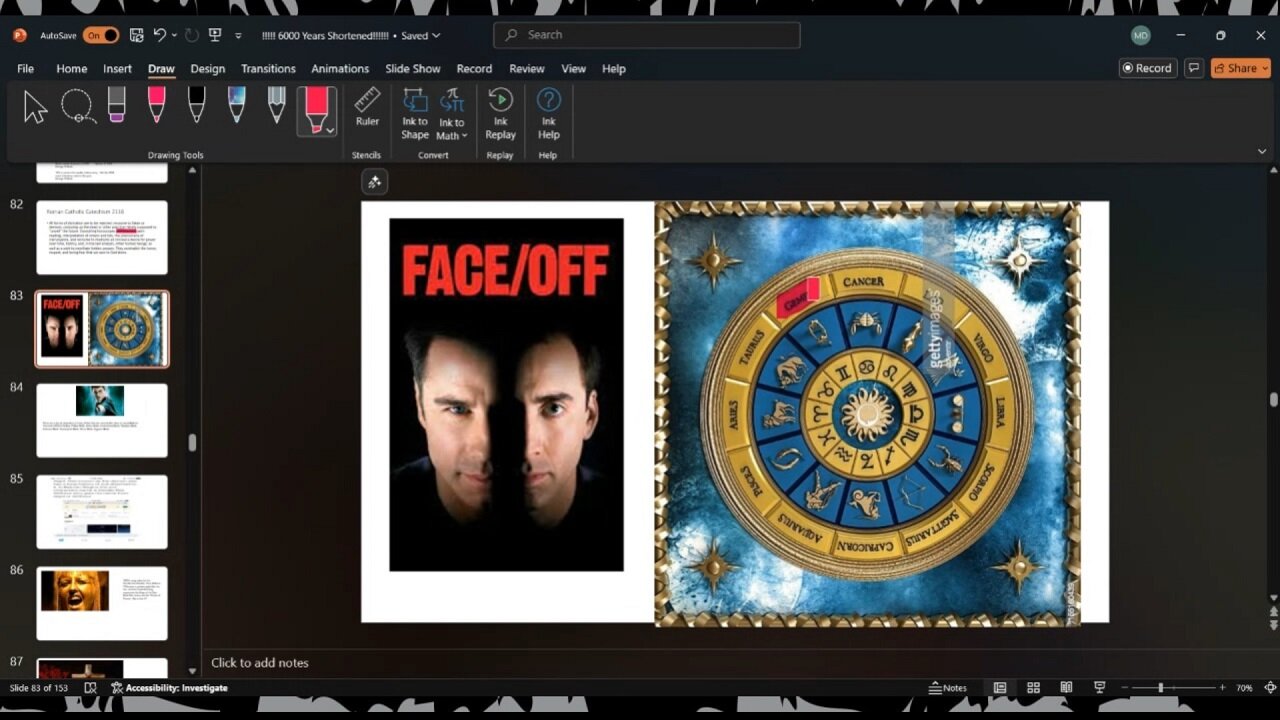1280x720 pixels.
Task: Click the Designer icon above the slide
Action: (374, 181)
